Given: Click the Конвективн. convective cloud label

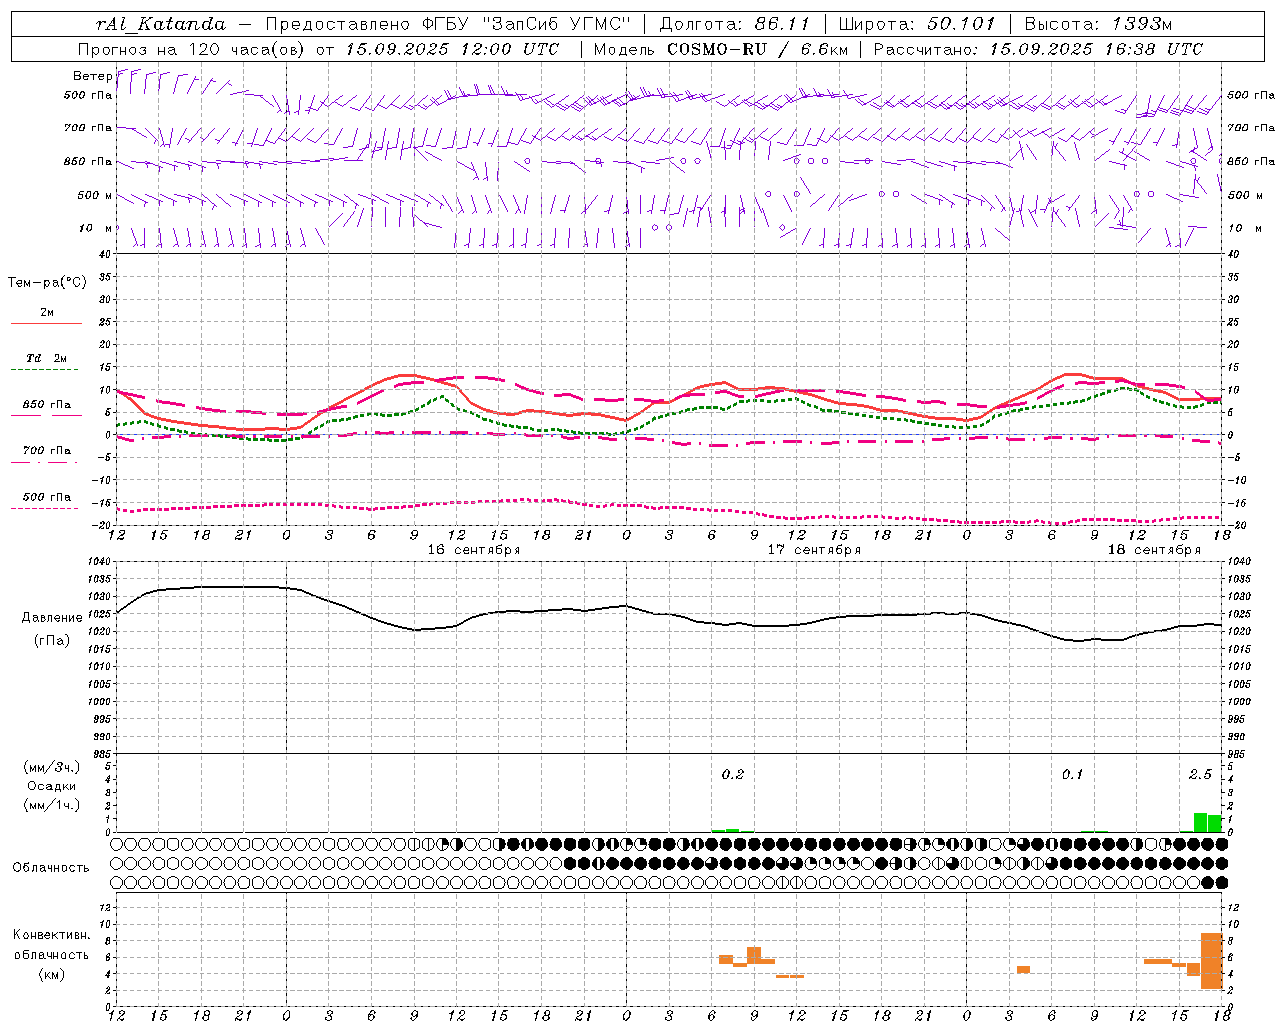Looking at the screenshot, I should click(51, 935).
